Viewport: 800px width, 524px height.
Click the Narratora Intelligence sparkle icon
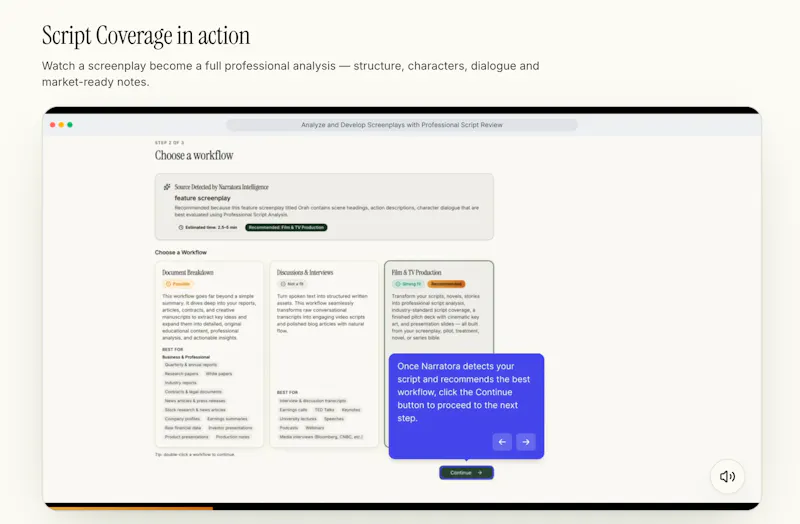point(167,187)
